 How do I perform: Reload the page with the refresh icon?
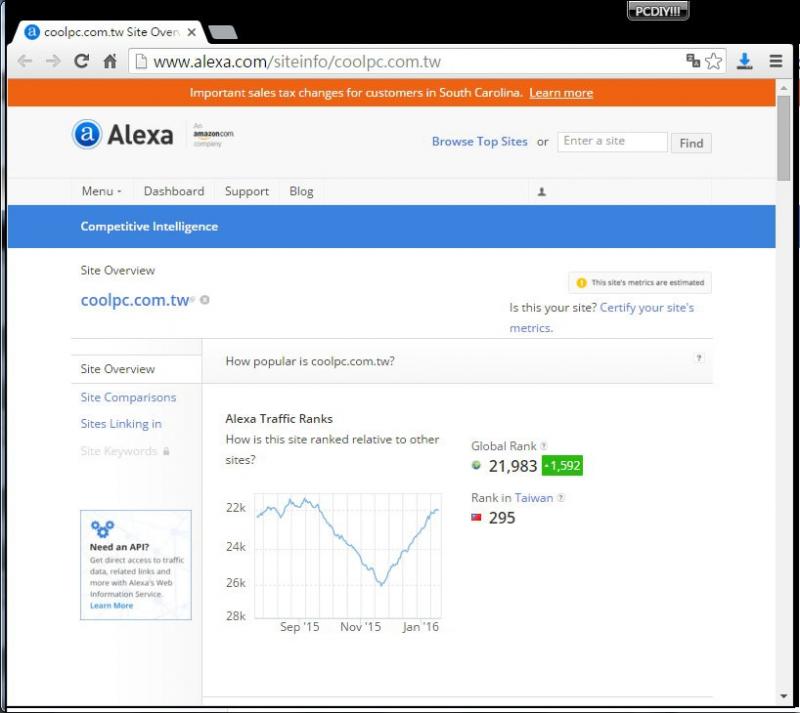82,61
